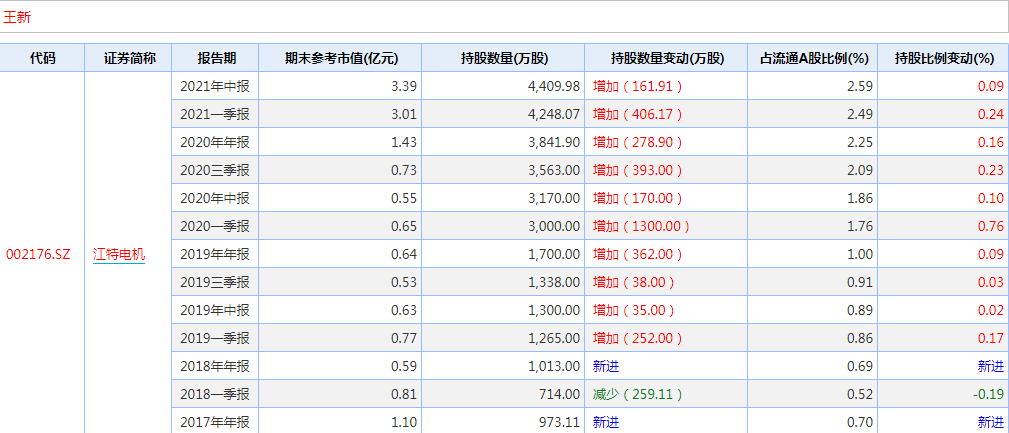Image resolution: width=1009 pixels, height=433 pixels.
Task: Click the holding 1,265.00 cell
Action: click(503, 338)
